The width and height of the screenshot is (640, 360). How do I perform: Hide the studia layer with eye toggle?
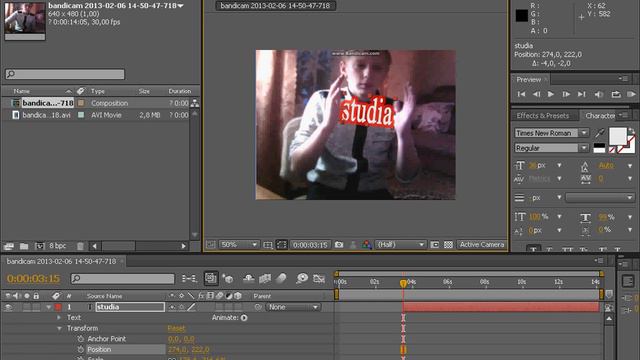pyautogui.click(x=8, y=307)
